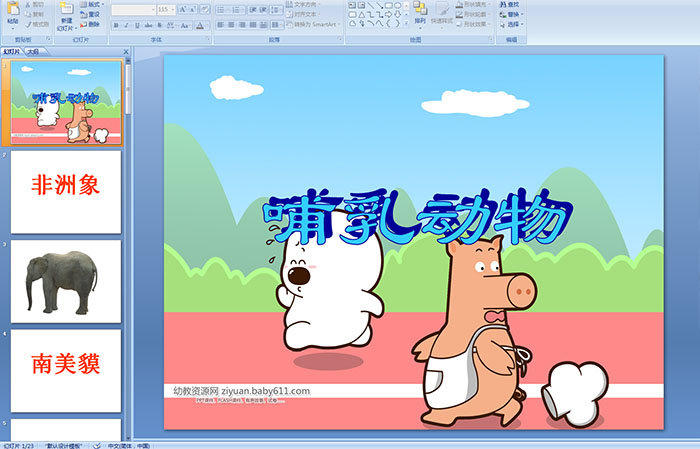Toggle Bold formatting
The image size is (700, 449).
click(115, 24)
